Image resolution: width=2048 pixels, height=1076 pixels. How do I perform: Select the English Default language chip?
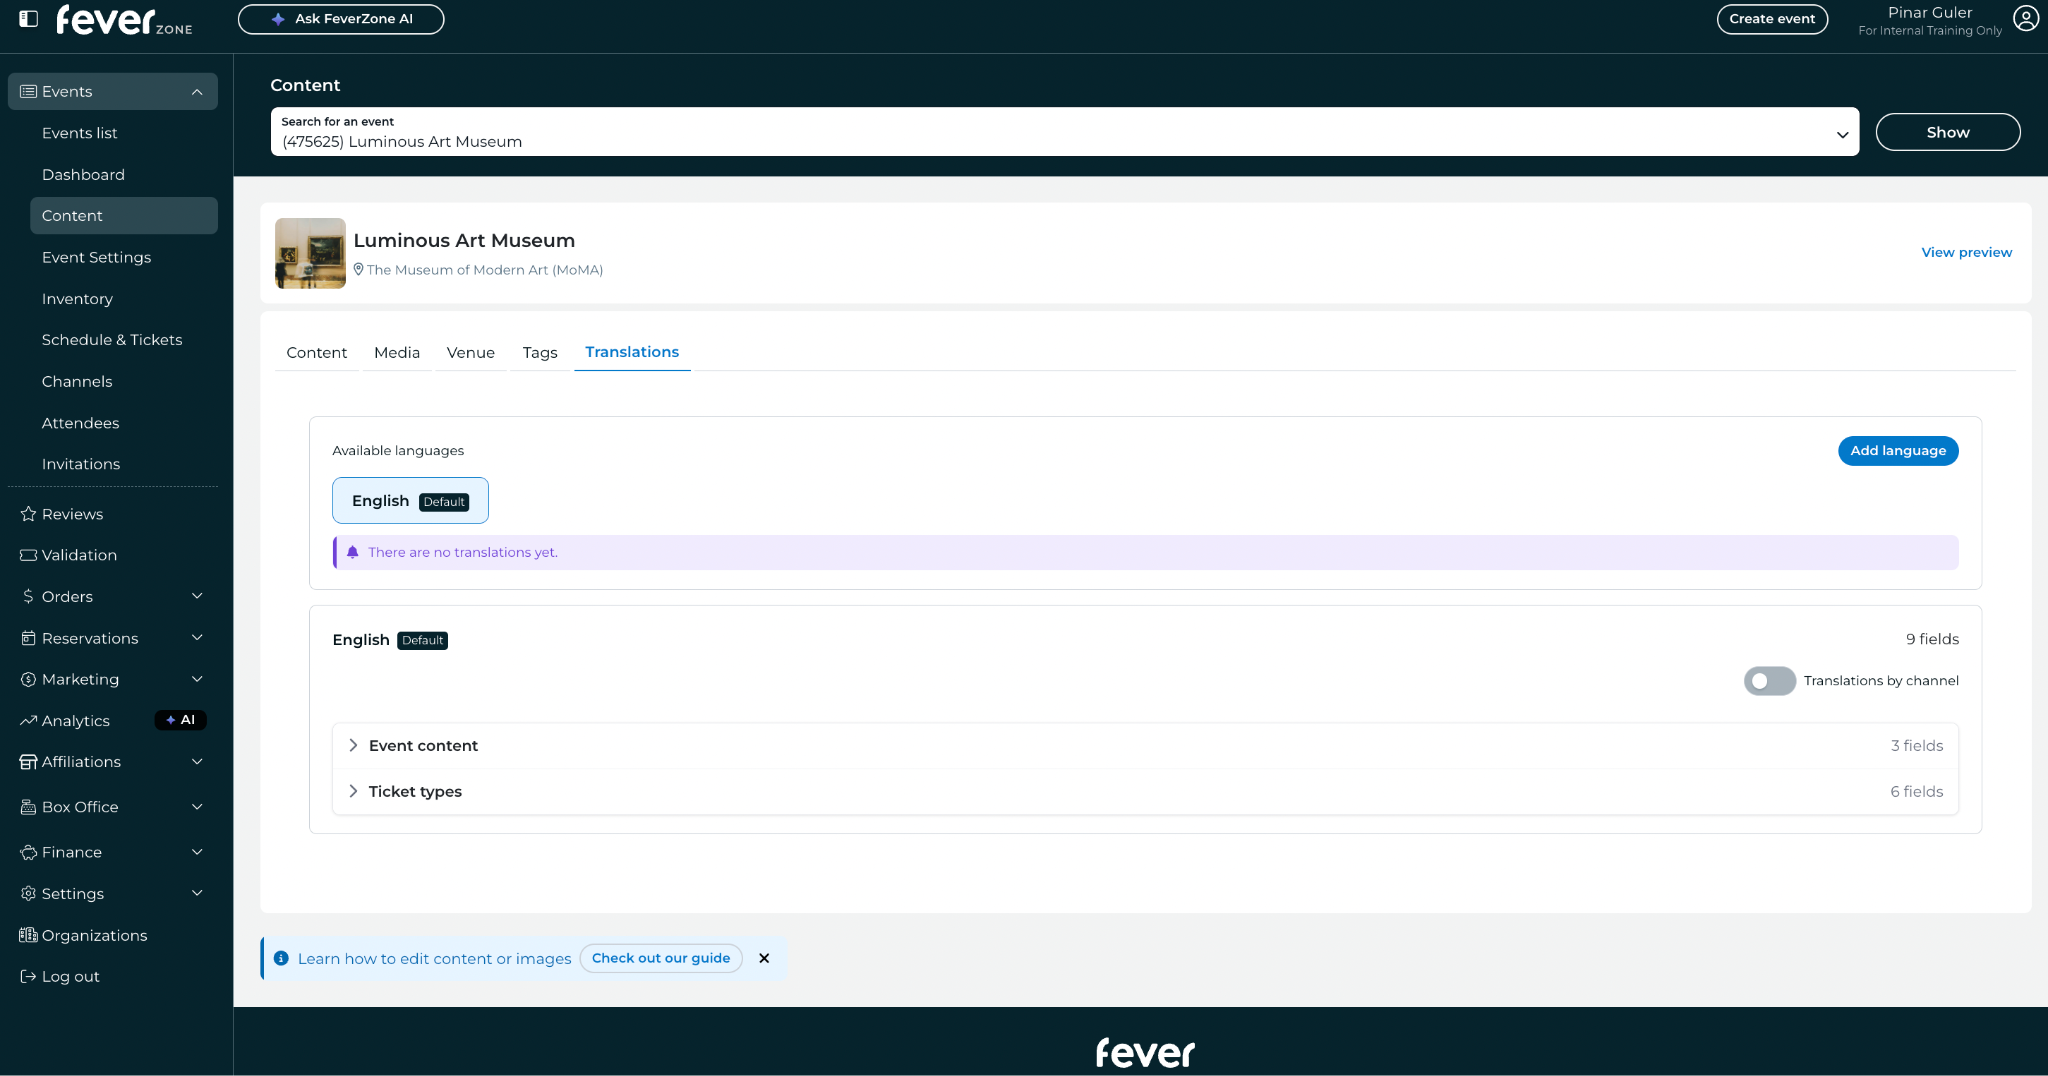coord(410,500)
